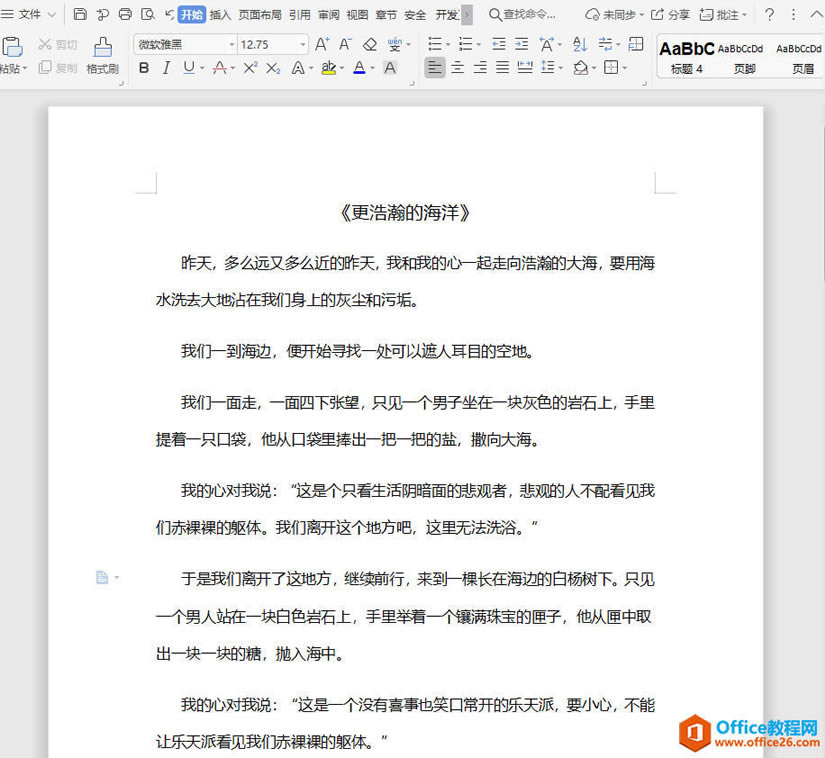
Task: Click the Save icon in quick access toolbar
Action: 80,14
